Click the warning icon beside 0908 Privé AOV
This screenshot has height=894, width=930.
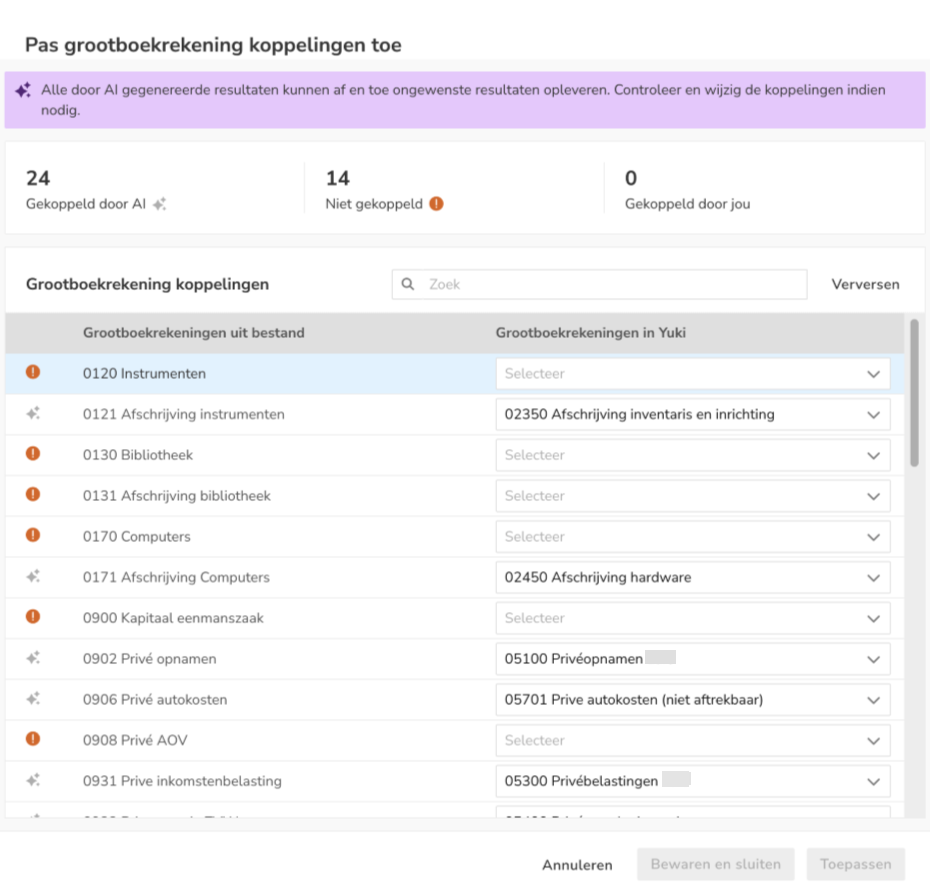[33, 740]
